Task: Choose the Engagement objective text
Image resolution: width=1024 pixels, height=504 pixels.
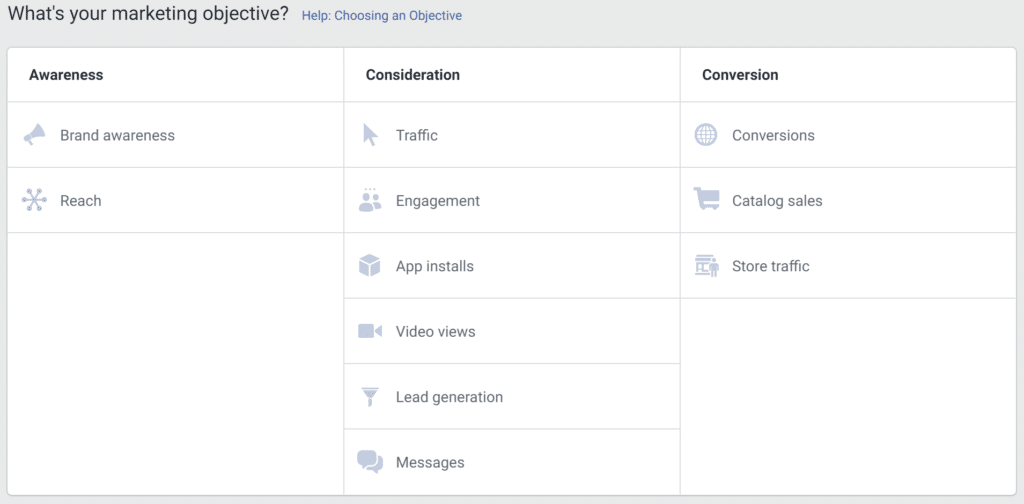Action: pyautogui.click(x=438, y=201)
